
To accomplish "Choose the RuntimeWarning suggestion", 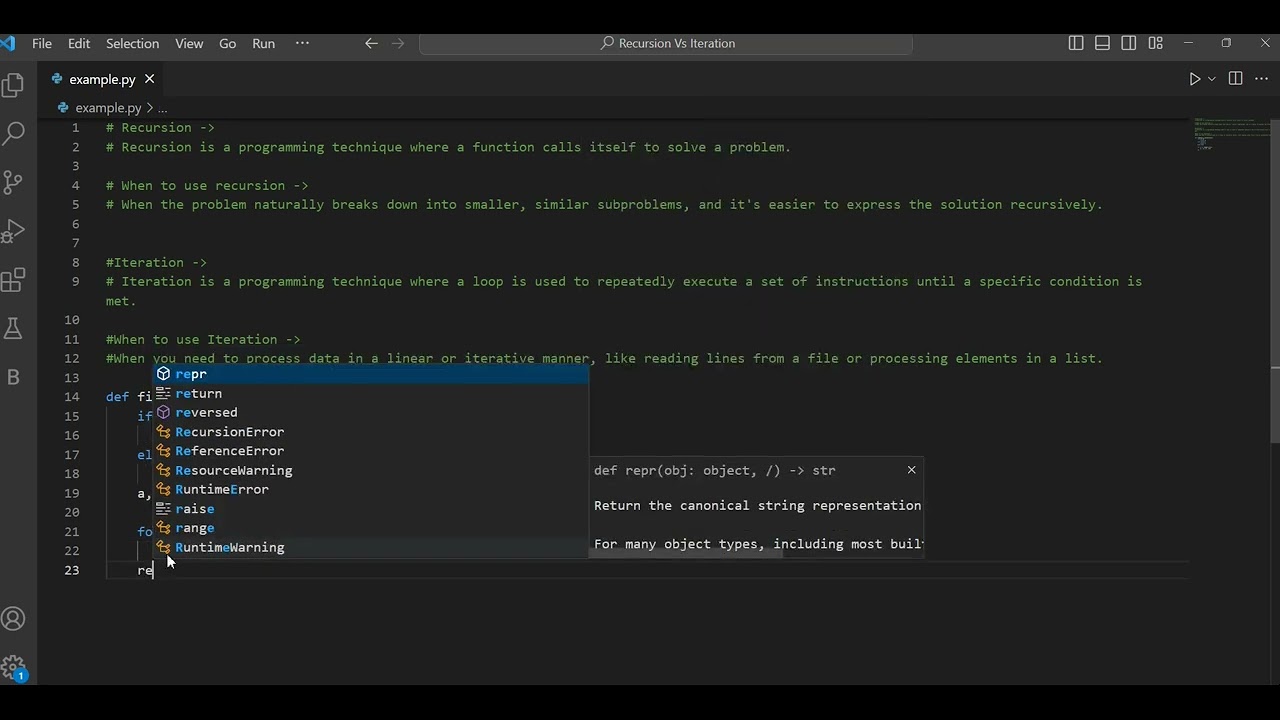I will pos(370,547).
